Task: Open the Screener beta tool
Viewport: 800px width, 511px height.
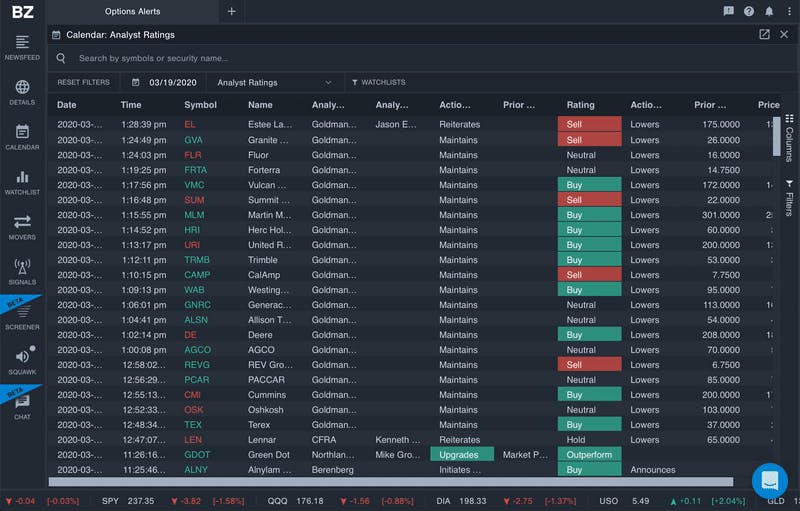Action: tap(22, 317)
